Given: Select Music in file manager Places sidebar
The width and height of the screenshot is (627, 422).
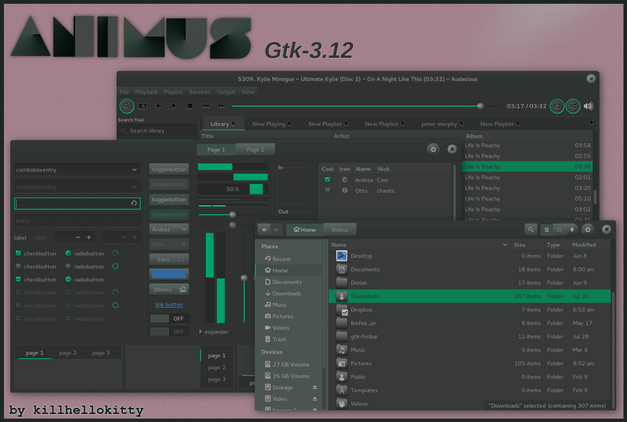Looking at the screenshot, I should click(276, 305).
